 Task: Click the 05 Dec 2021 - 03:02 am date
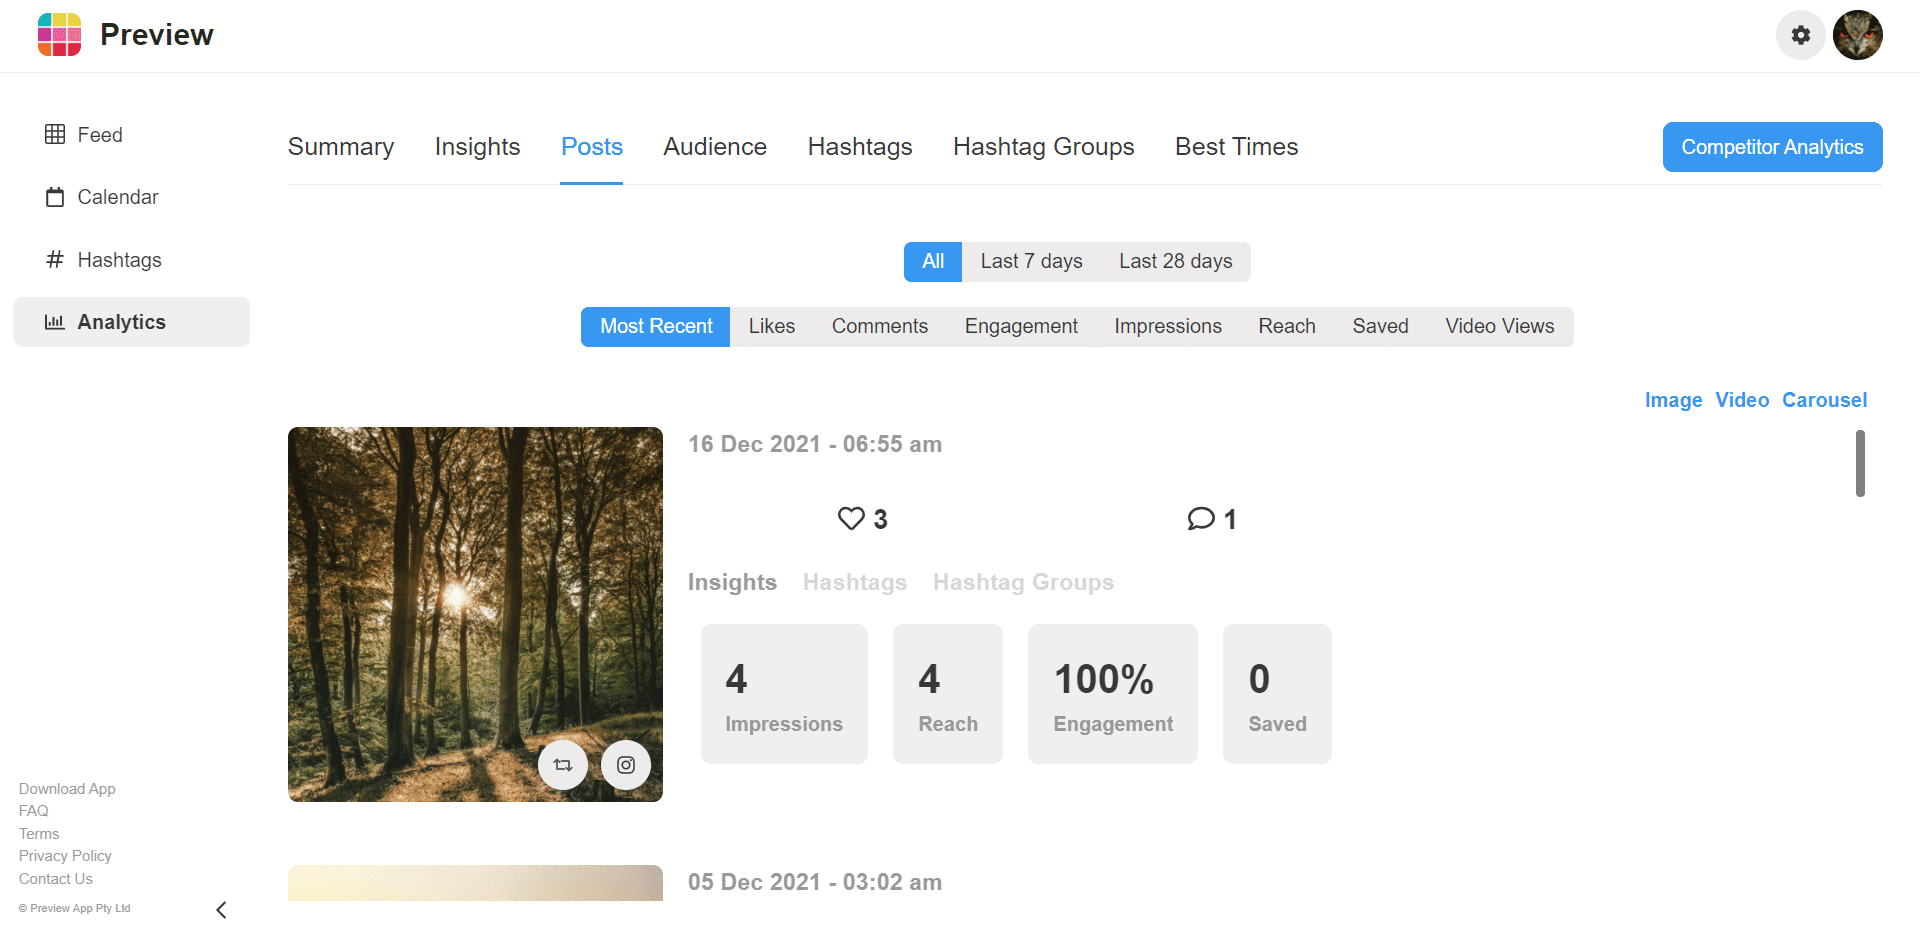point(815,882)
